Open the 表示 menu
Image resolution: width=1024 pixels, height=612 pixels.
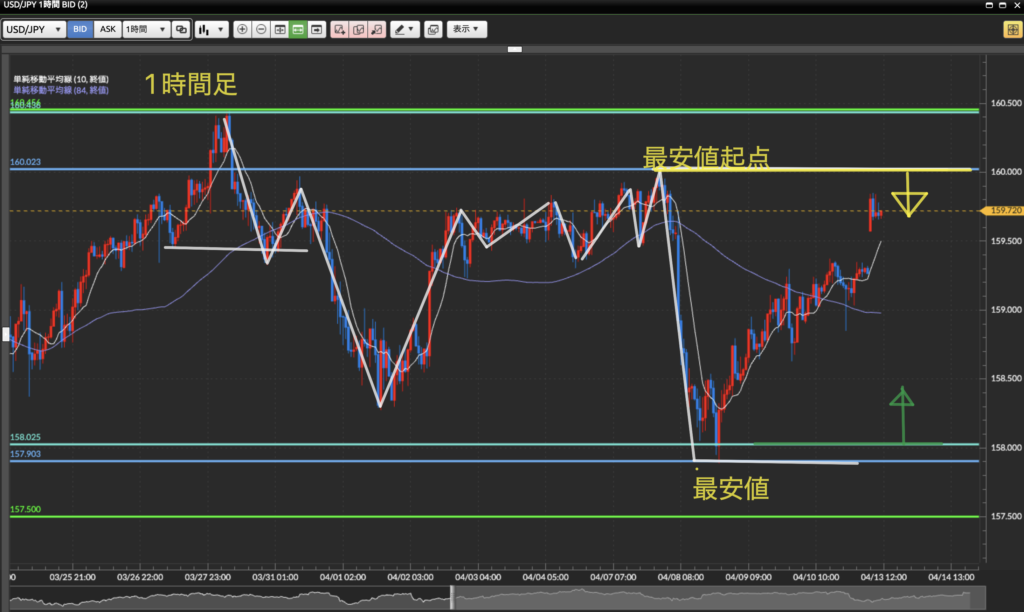(x=466, y=30)
